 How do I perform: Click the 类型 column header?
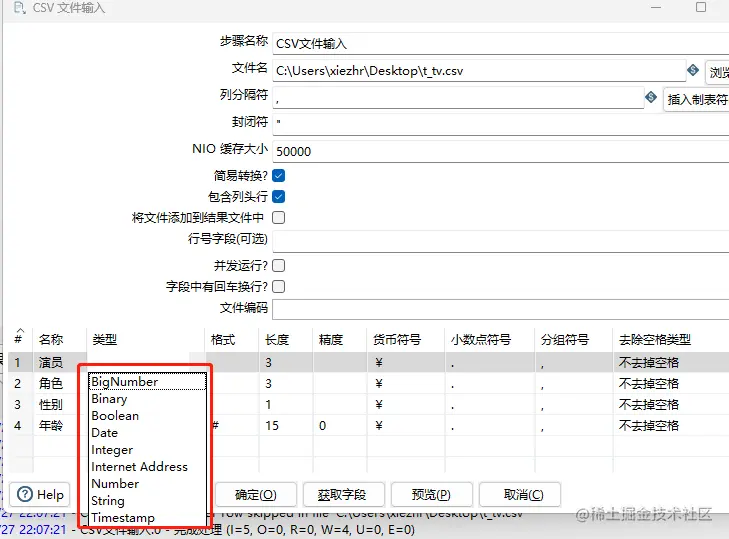tap(146, 339)
